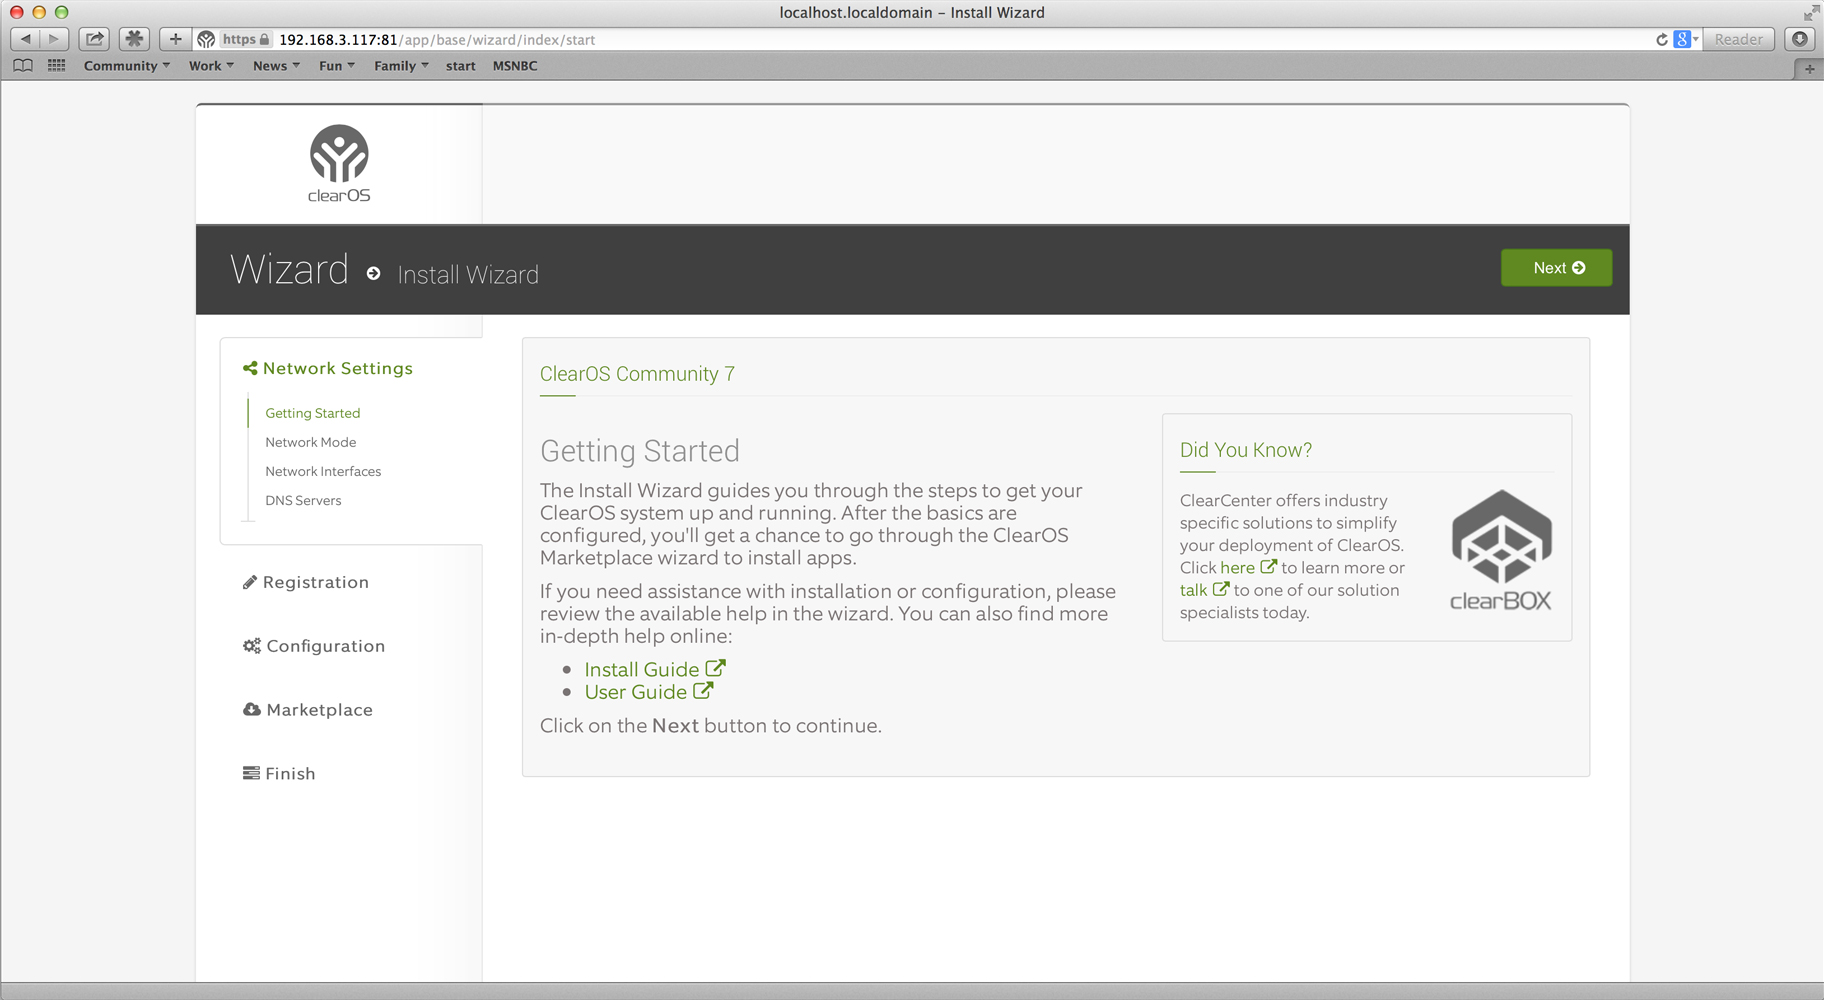Expand the News bookmarks dropdown

(276, 66)
